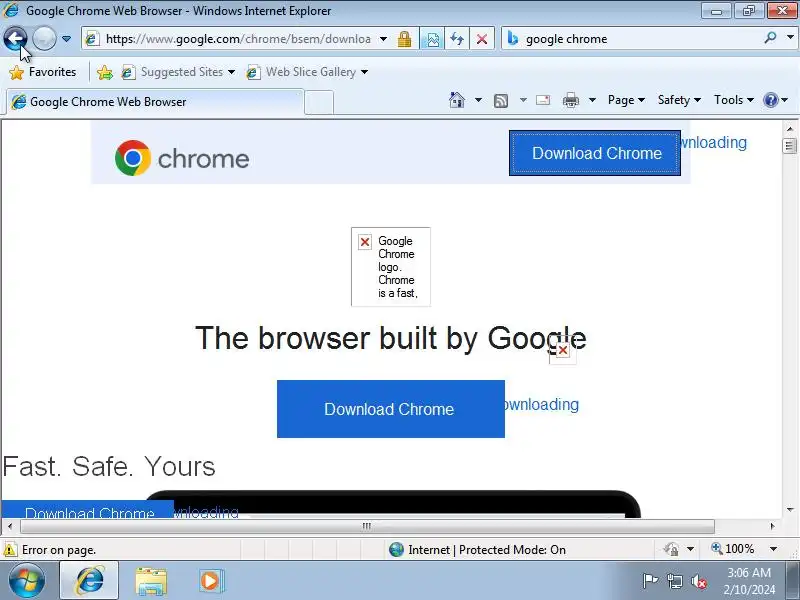Click Internet Protected Mode status text
The height and width of the screenshot is (600, 800).
487,549
